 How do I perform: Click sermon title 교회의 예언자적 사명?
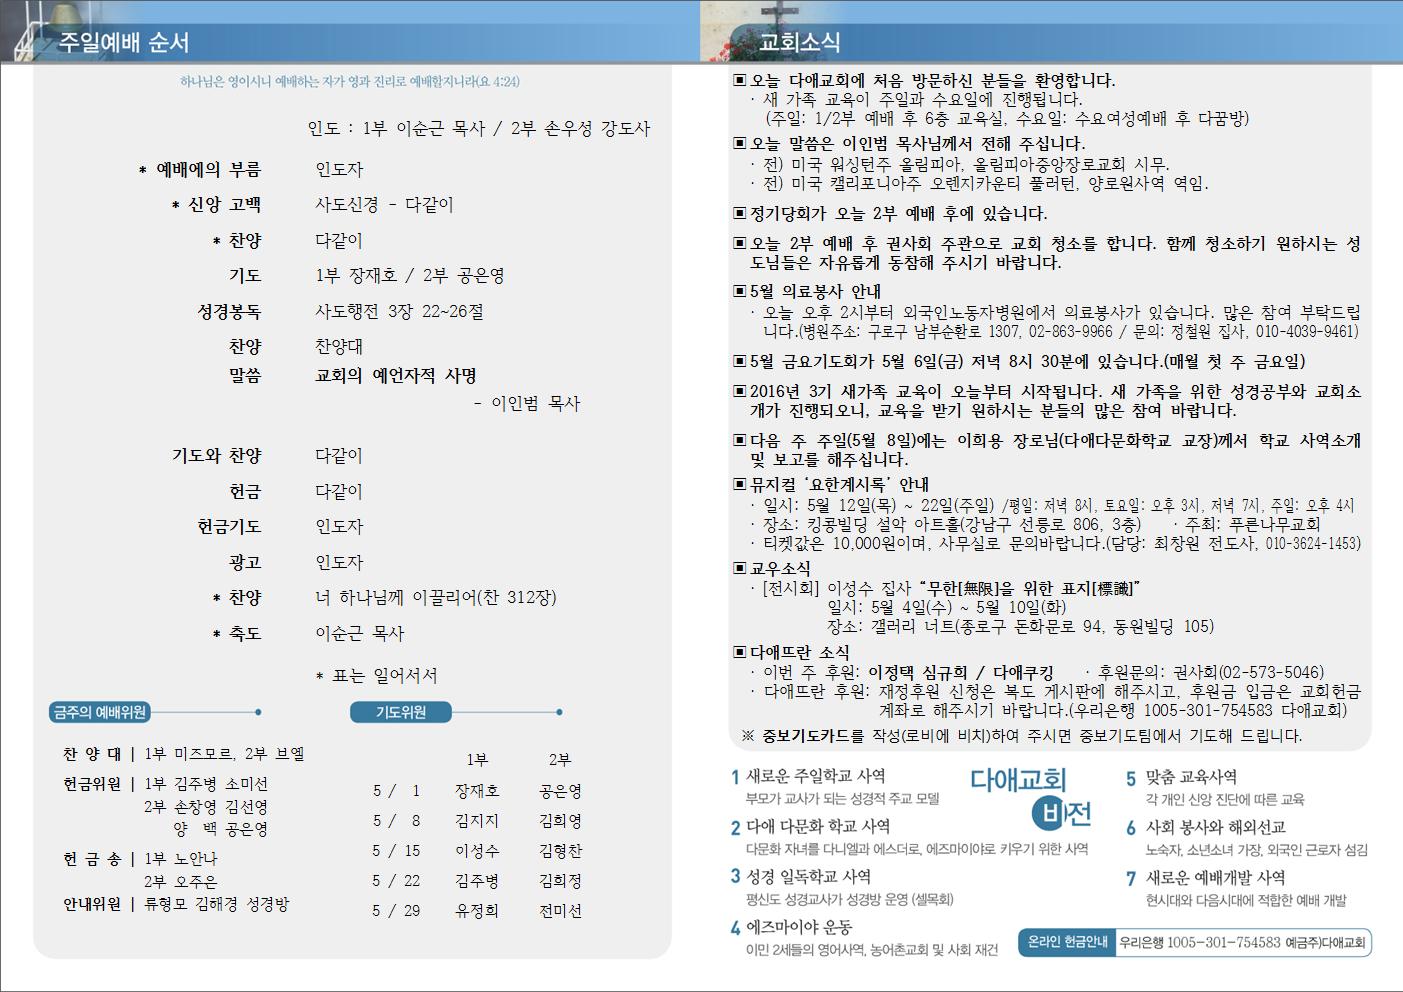tap(396, 376)
